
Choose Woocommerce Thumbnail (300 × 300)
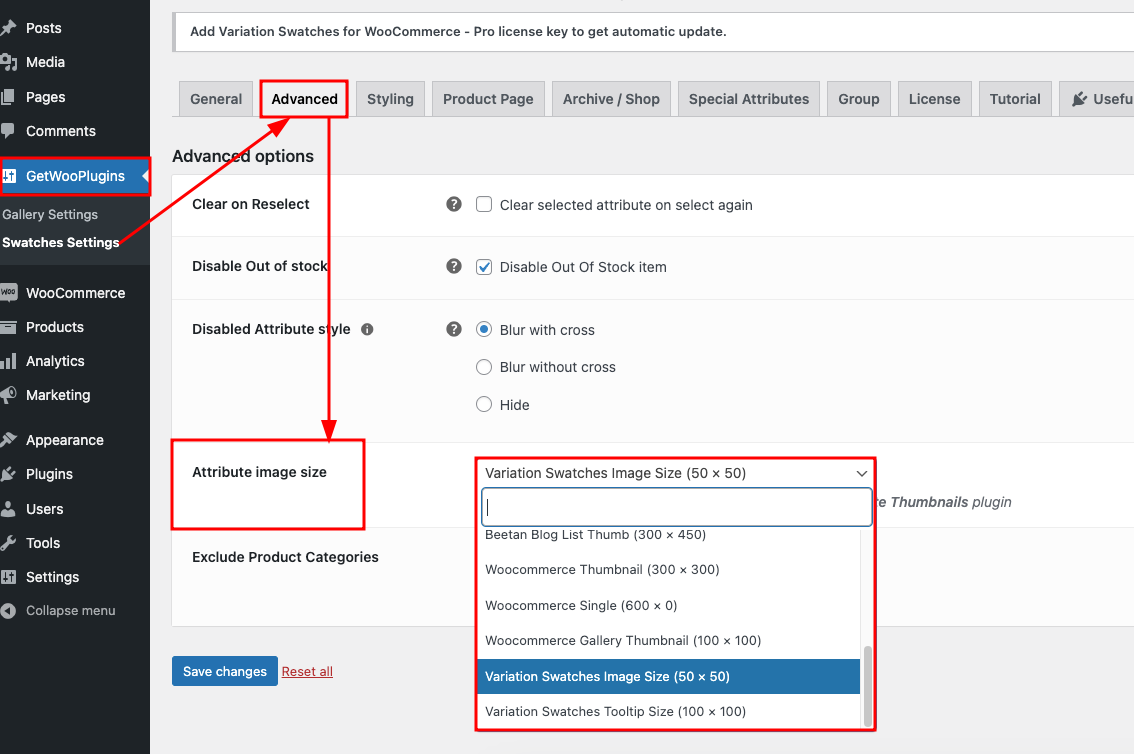click(669, 570)
